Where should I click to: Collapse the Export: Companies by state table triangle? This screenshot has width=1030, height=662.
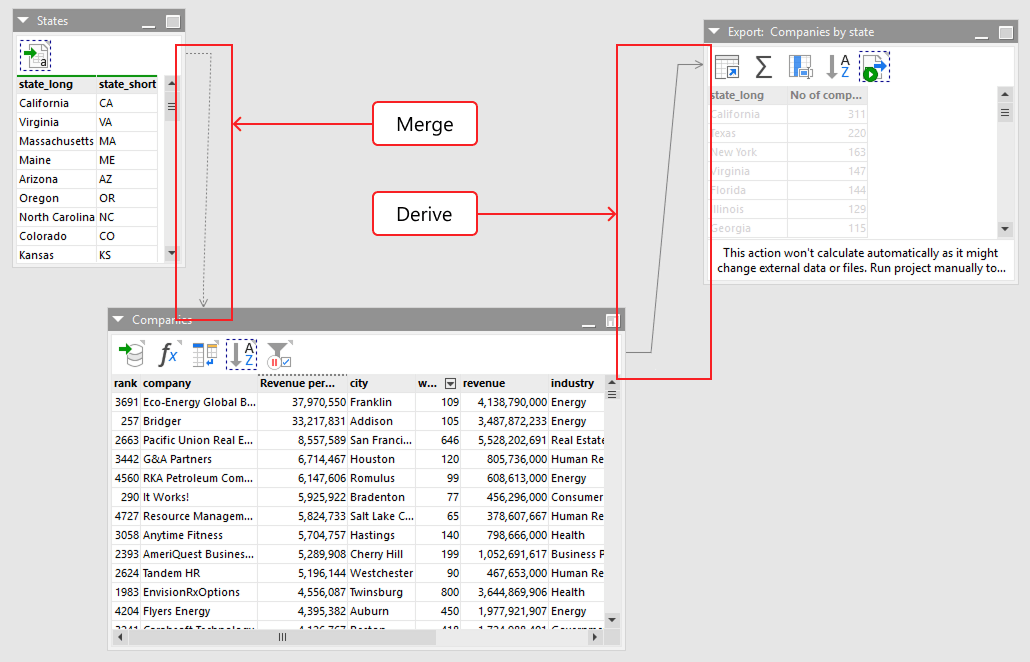(715, 32)
